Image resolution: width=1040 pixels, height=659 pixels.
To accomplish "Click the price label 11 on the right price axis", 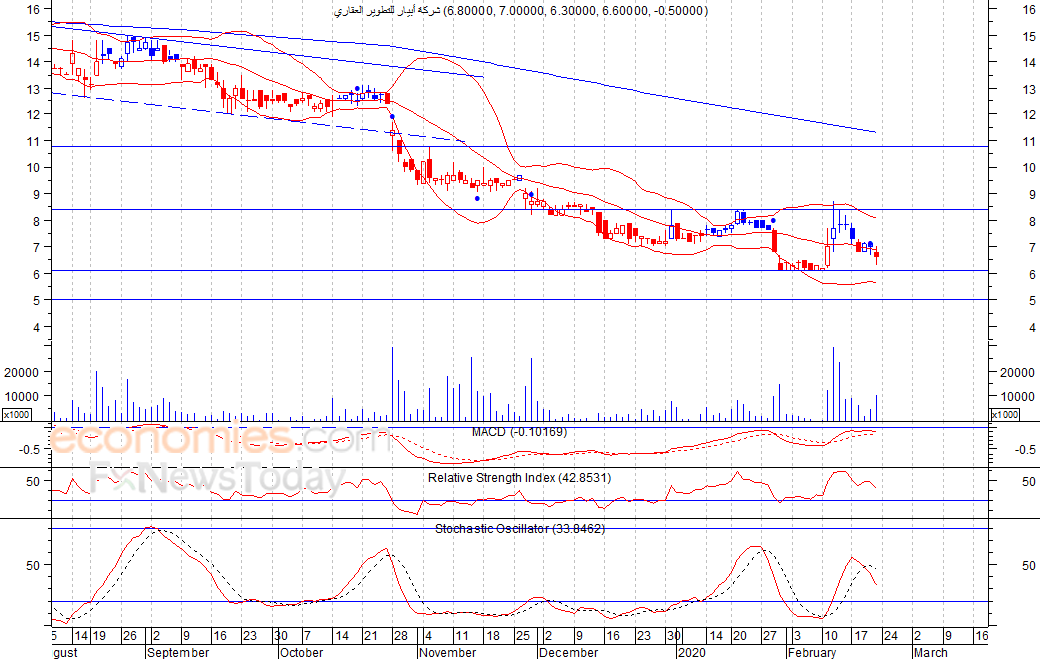I will pyautogui.click(x=1029, y=141).
